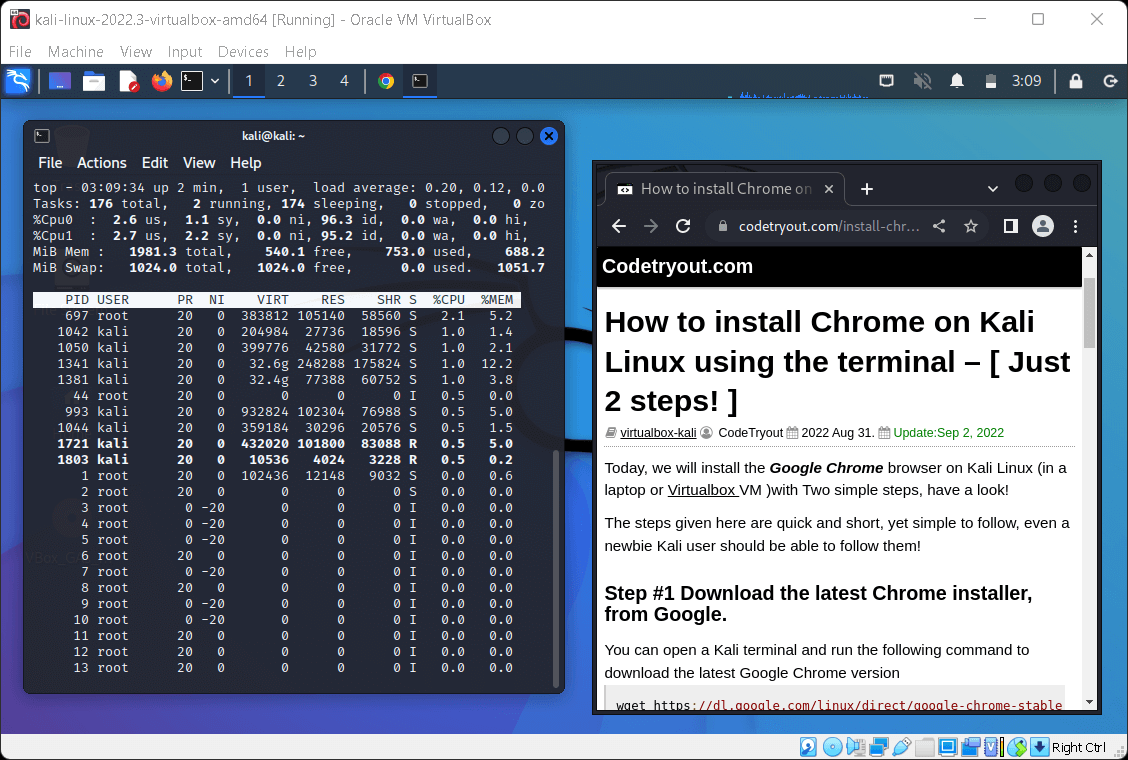
Task: Click Chrome page scrollbar down arrow
Action: (x=1089, y=702)
